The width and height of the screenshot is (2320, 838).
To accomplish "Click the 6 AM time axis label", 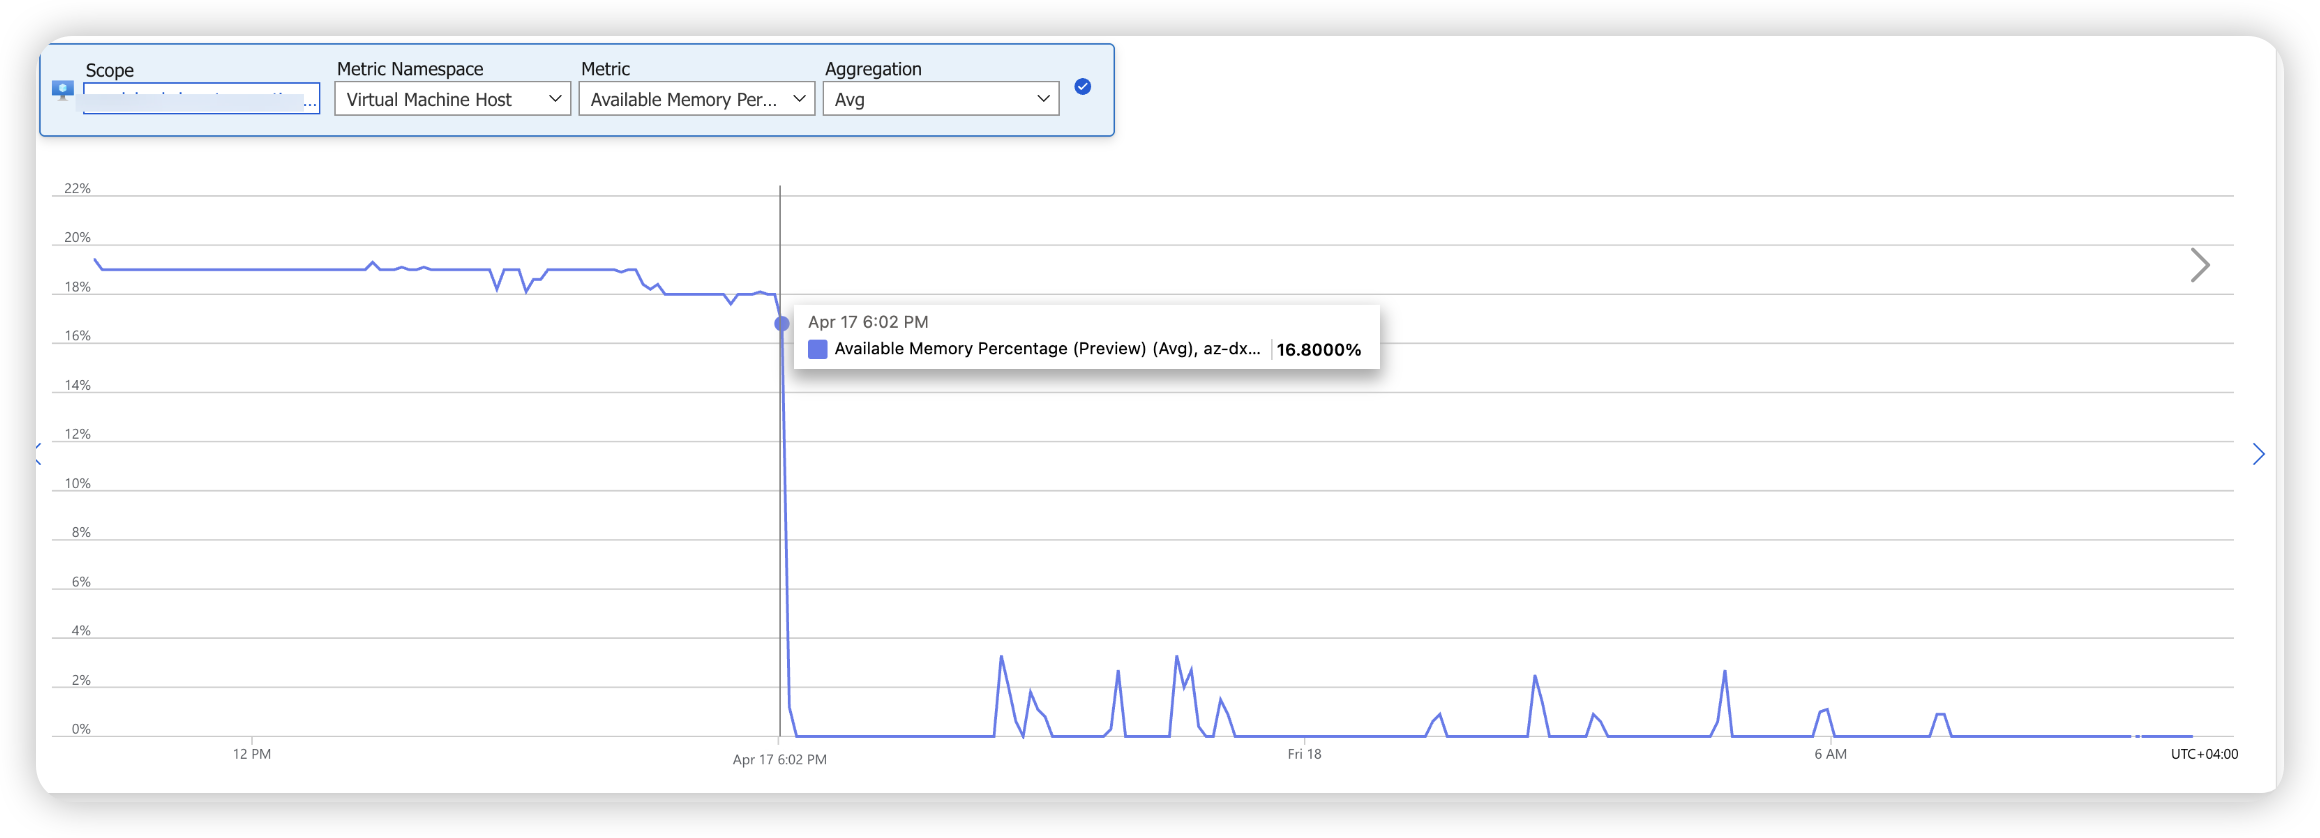I will (x=1830, y=754).
